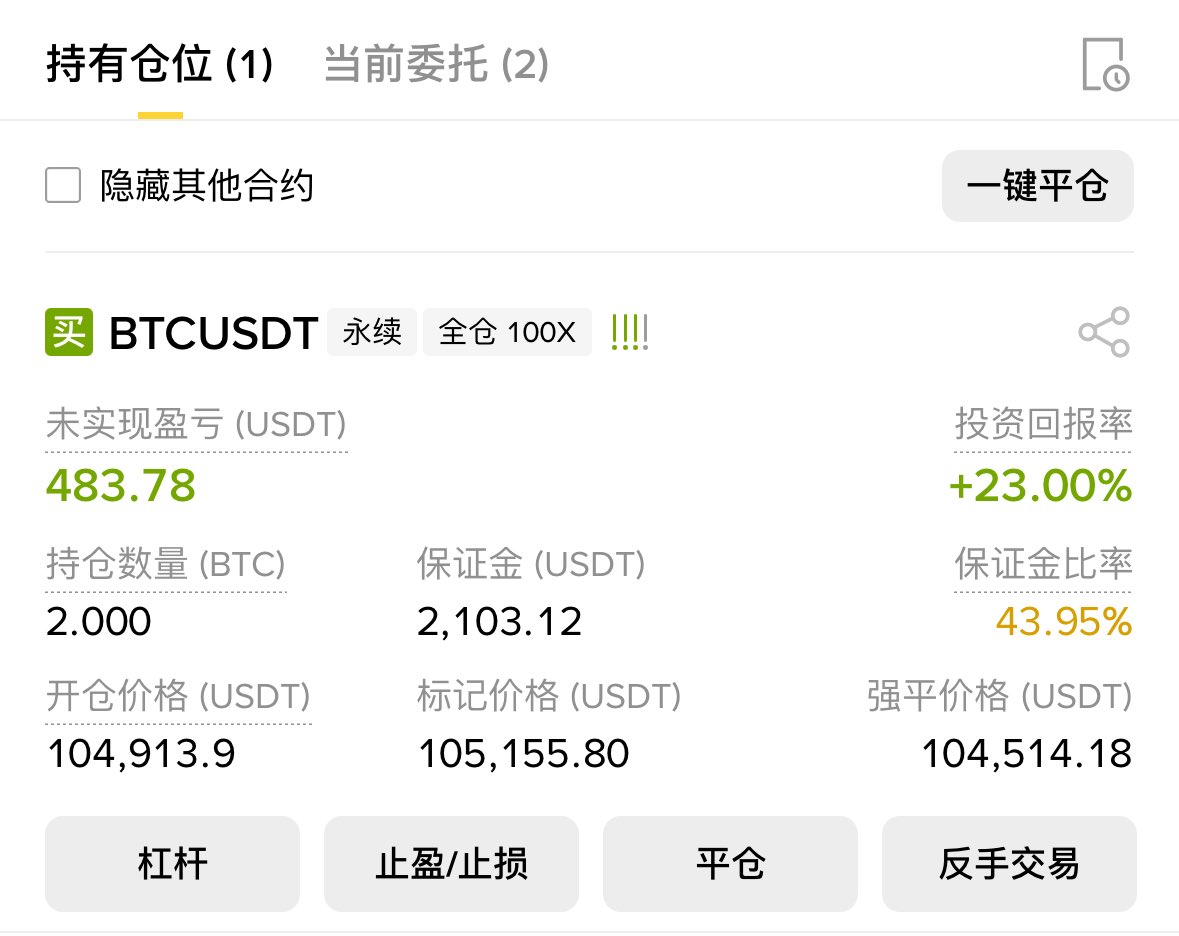Tap the 持仓数量 (BTC) underlined label
The height and width of the screenshot is (936, 1179).
click(x=166, y=563)
